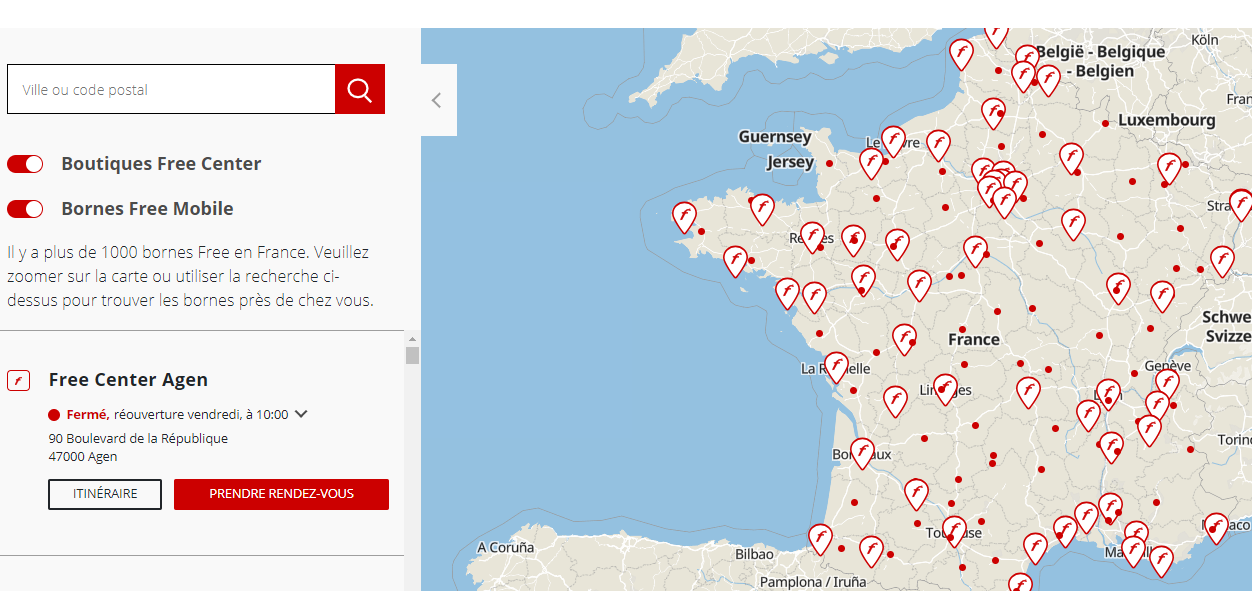Click the Free pin near Genève
The image size is (1252, 591).
tap(1167, 382)
